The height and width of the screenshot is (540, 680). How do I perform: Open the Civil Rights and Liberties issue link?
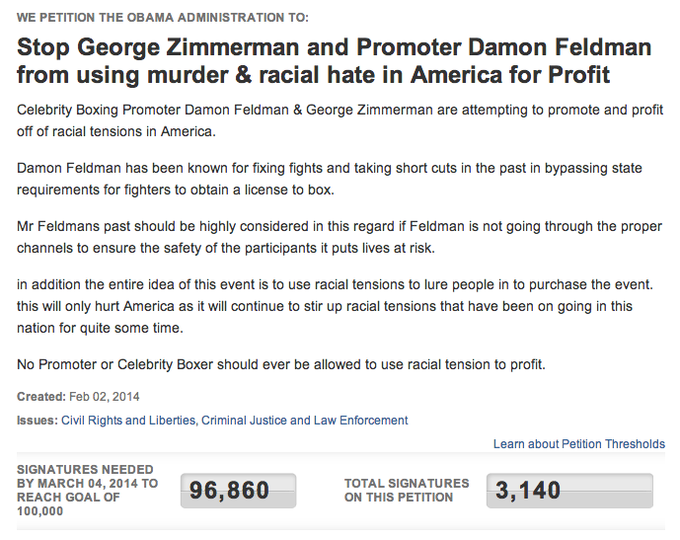(x=128, y=420)
